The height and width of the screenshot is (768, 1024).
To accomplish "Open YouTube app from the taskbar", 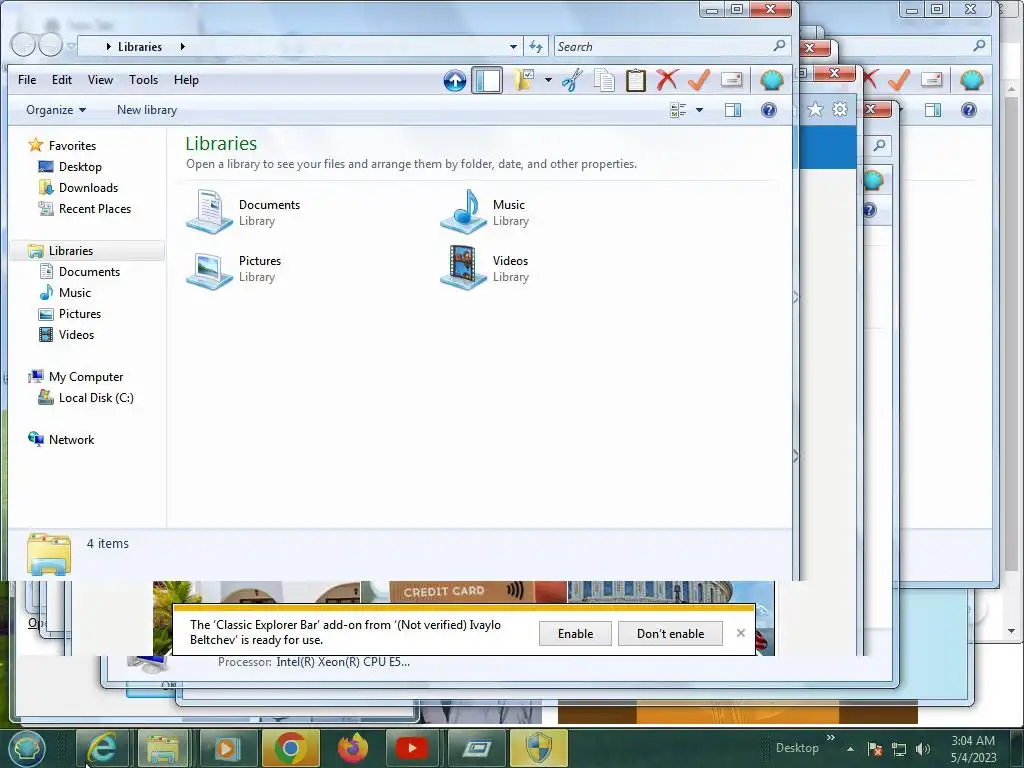I will (x=412, y=748).
